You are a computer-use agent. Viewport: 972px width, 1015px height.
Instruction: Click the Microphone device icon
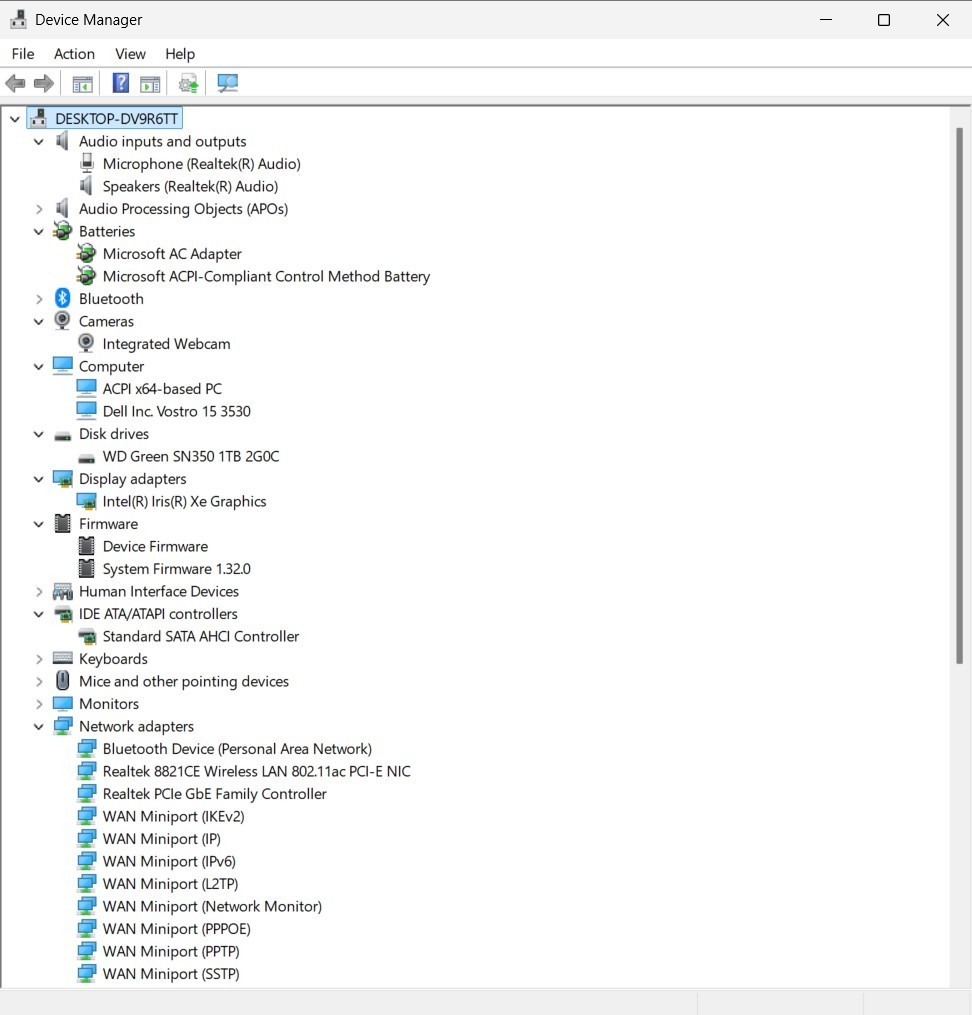tap(87, 163)
